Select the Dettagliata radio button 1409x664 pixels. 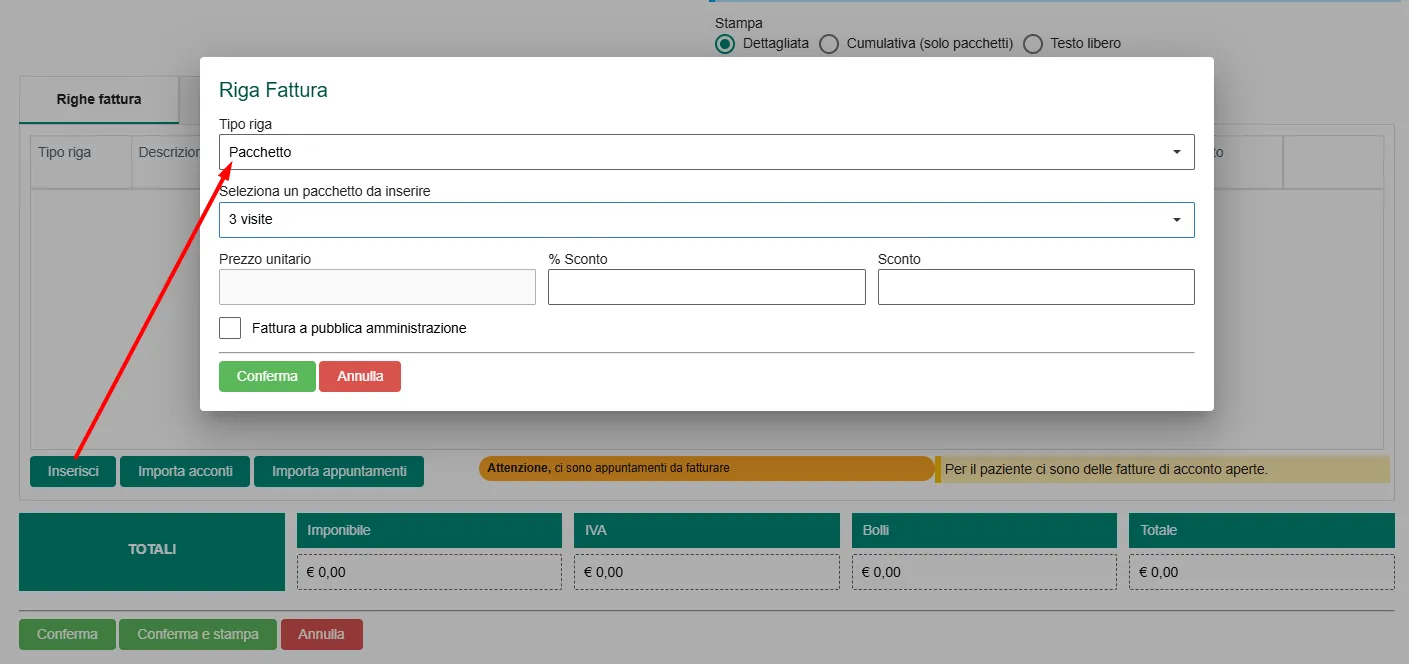(x=725, y=44)
